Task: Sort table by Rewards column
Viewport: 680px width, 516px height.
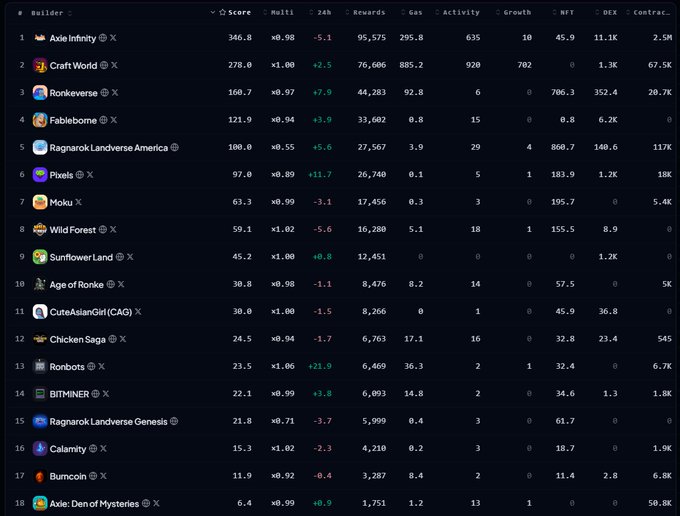Action: [365, 13]
